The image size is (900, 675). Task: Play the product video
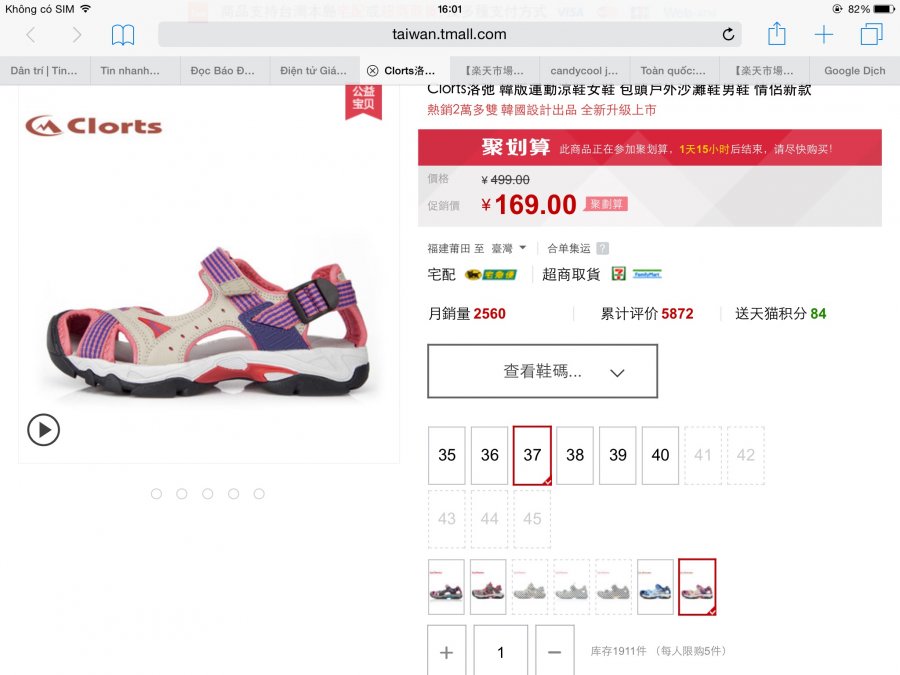click(x=44, y=430)
